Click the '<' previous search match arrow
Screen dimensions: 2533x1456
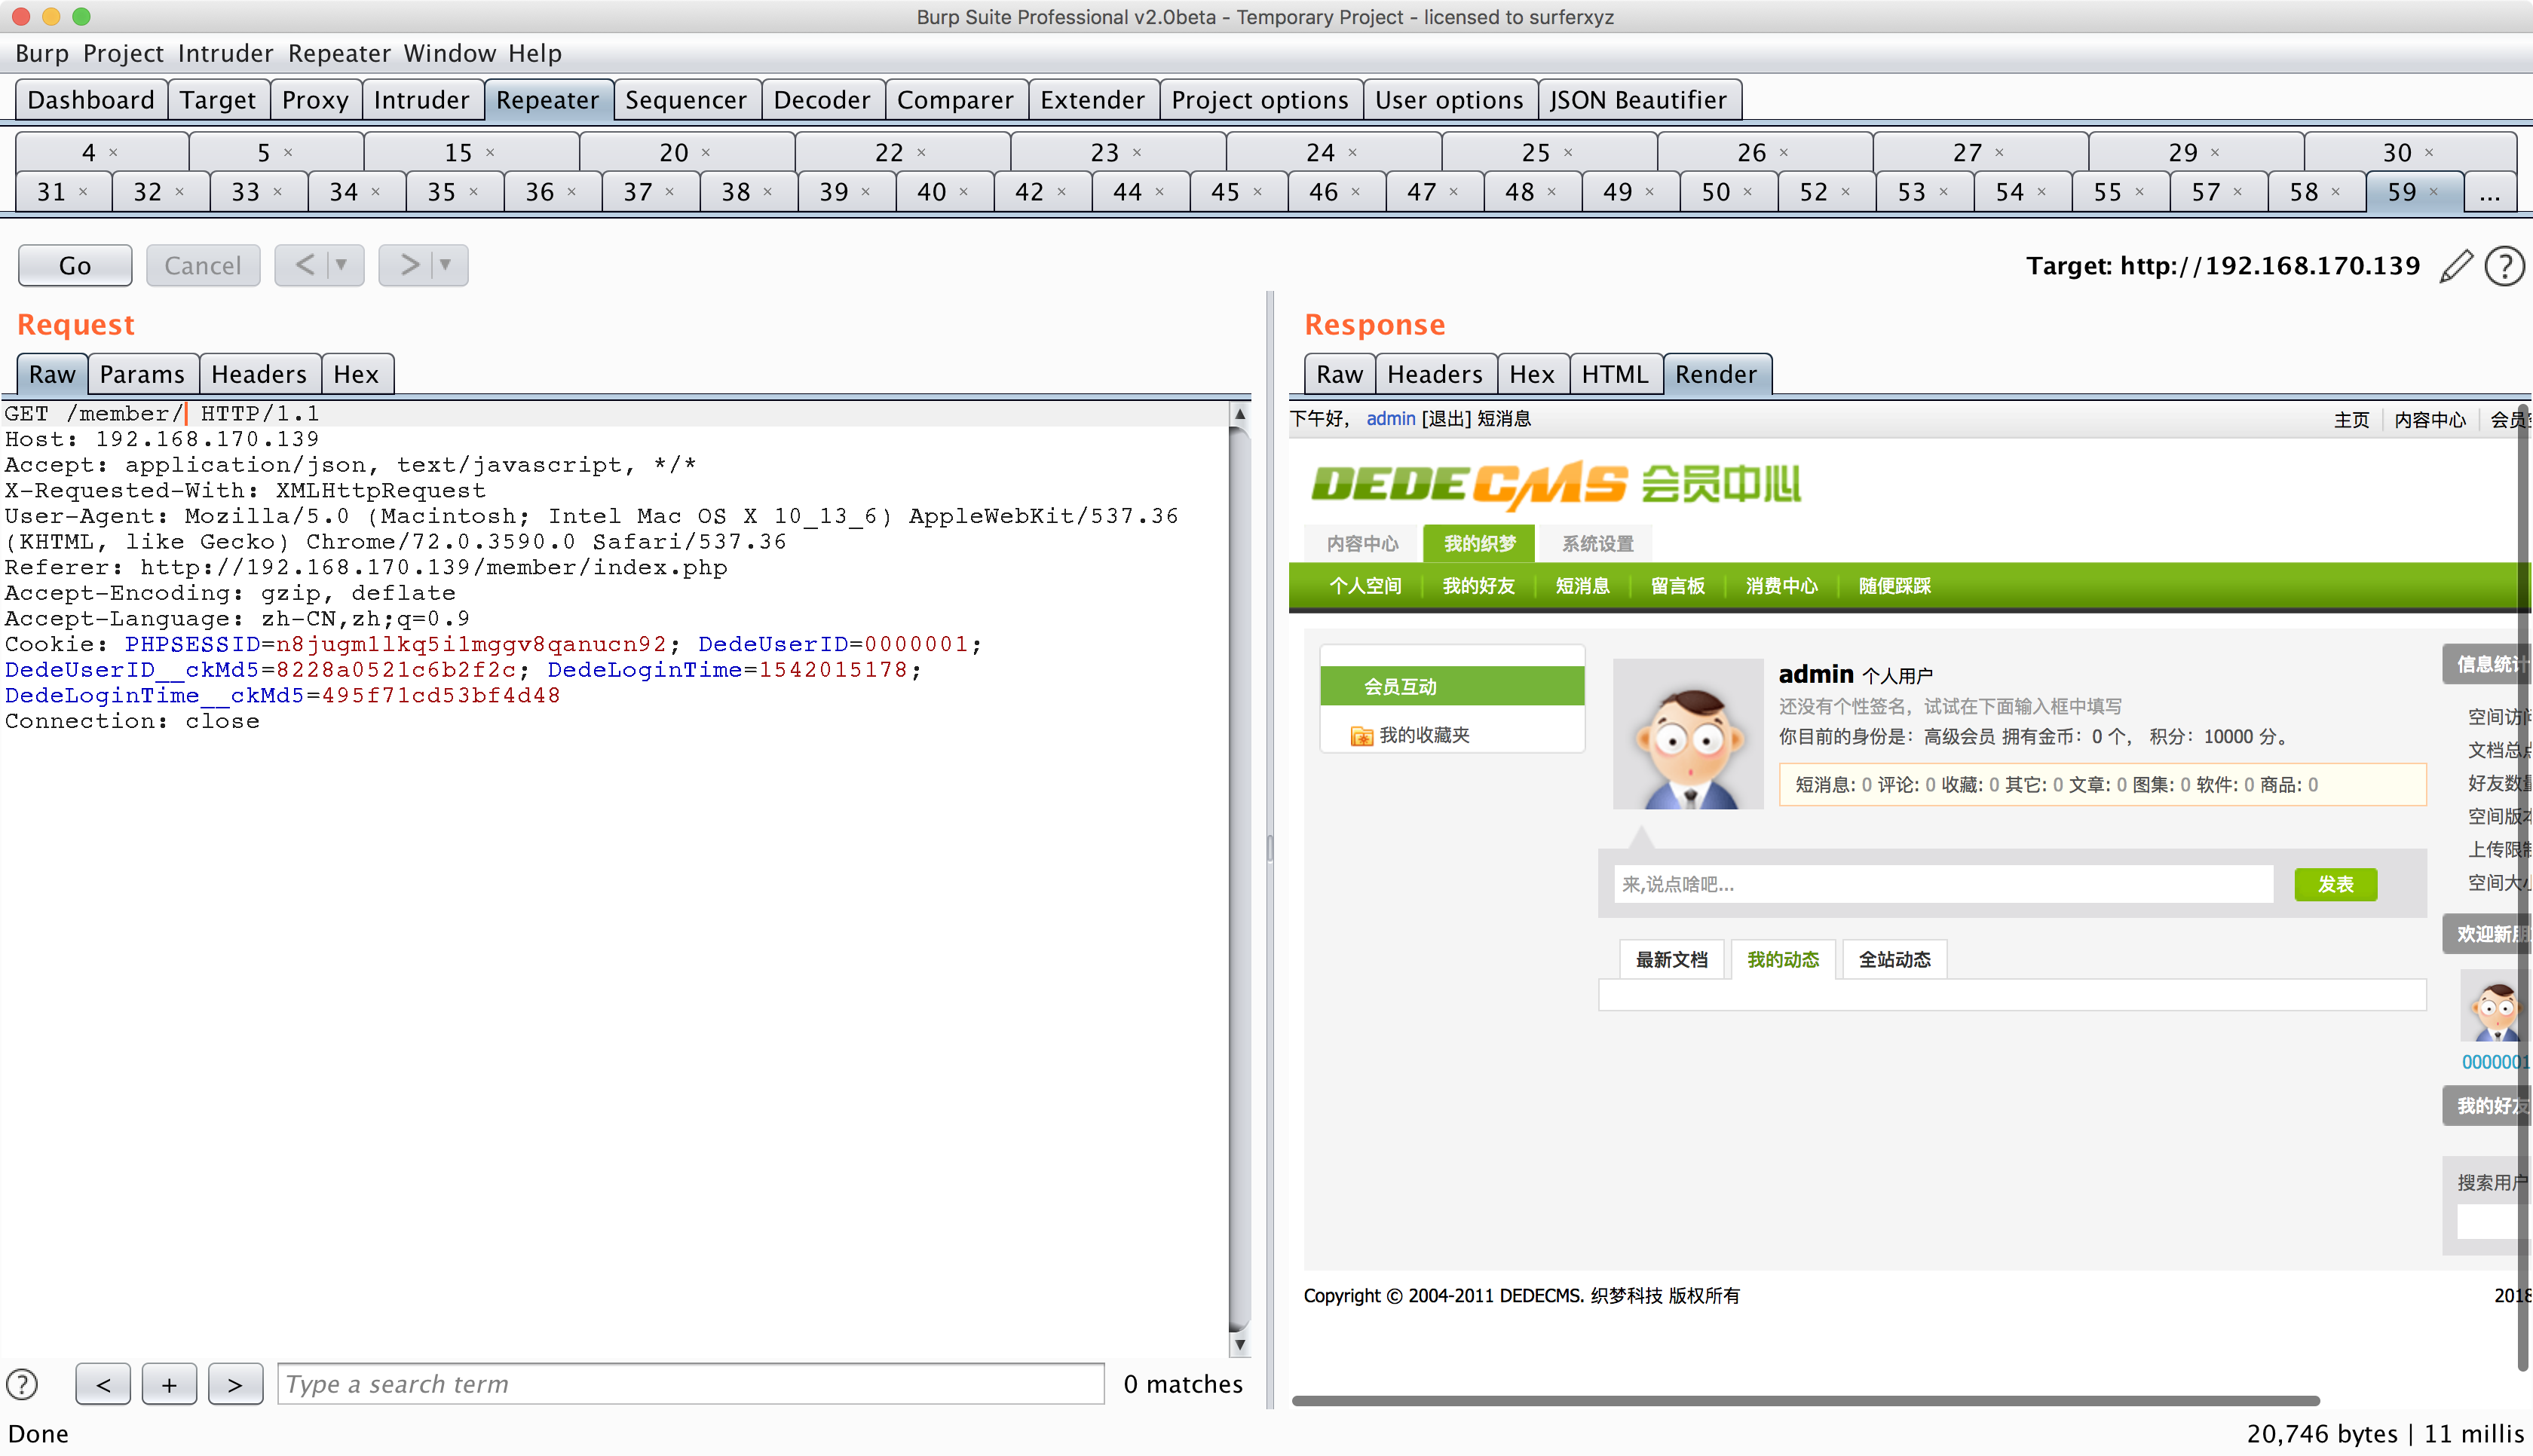(103, 1384)
